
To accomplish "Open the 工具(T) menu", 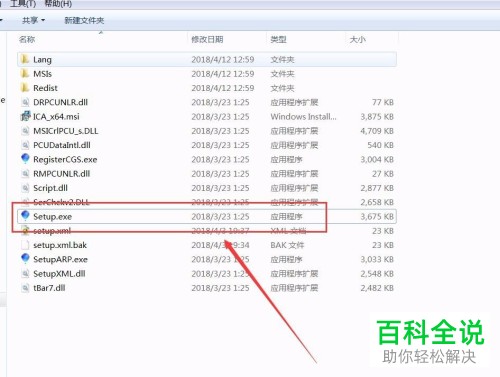I will (x=23, y=4).
